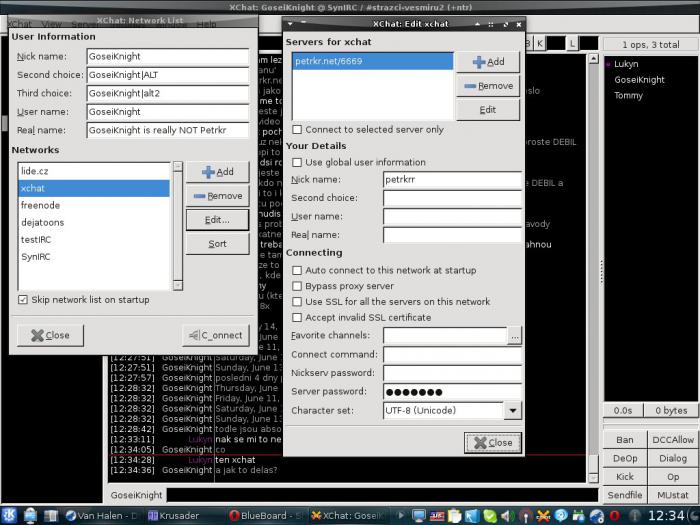Click the Server password field
The width and height of the screenshot is (700, 525).
click(x=452, y=392)
